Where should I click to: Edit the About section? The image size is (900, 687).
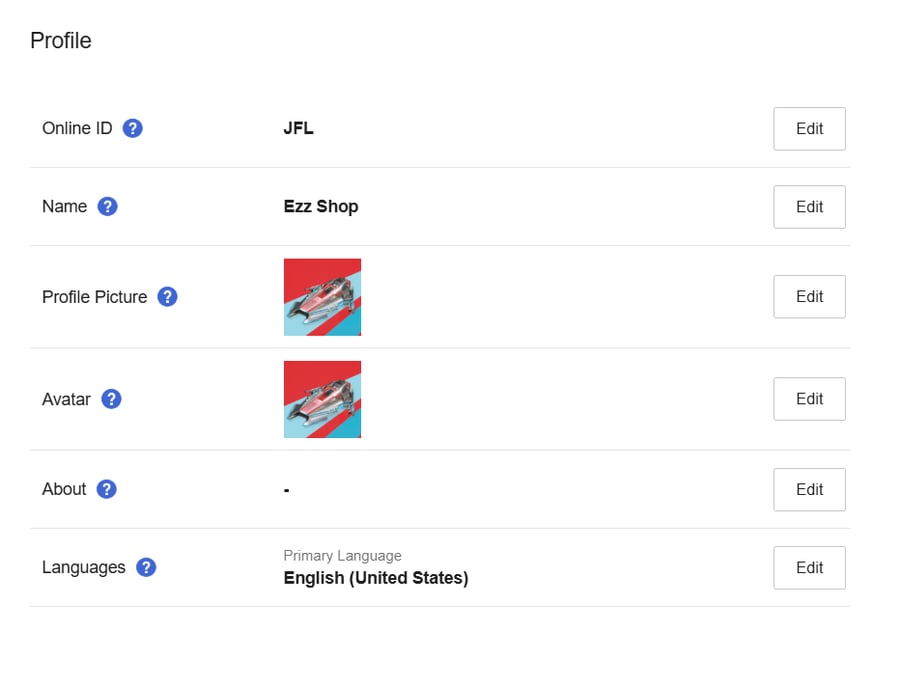coord(809,490)
